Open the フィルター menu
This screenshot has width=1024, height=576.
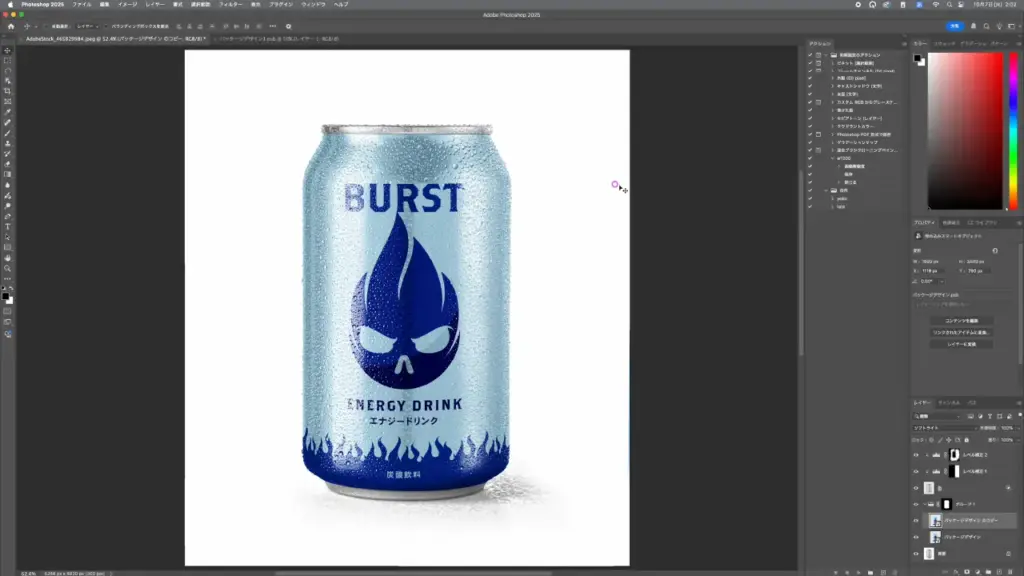point(230,4)
